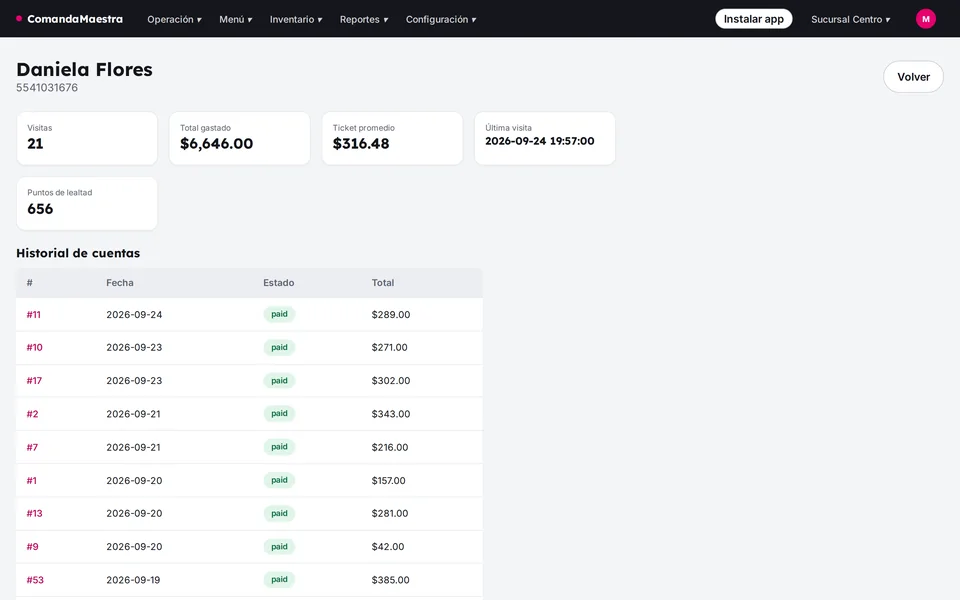Open the user avatar M menu
960x600 pixels.
(925, 19)
